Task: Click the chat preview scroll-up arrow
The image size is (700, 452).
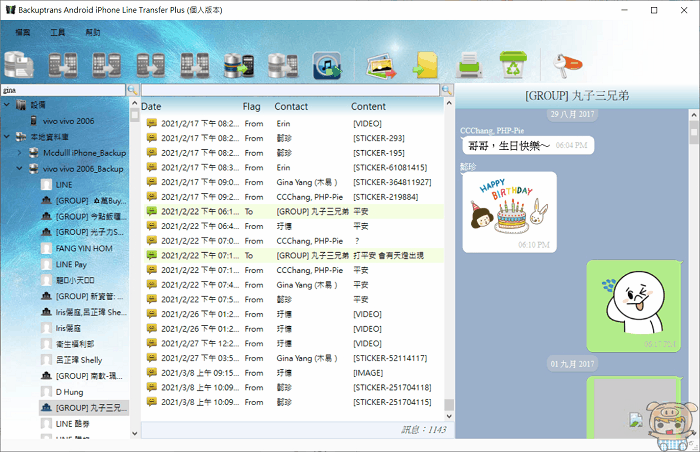Action: pyautogui.click(x=694, y=115)
